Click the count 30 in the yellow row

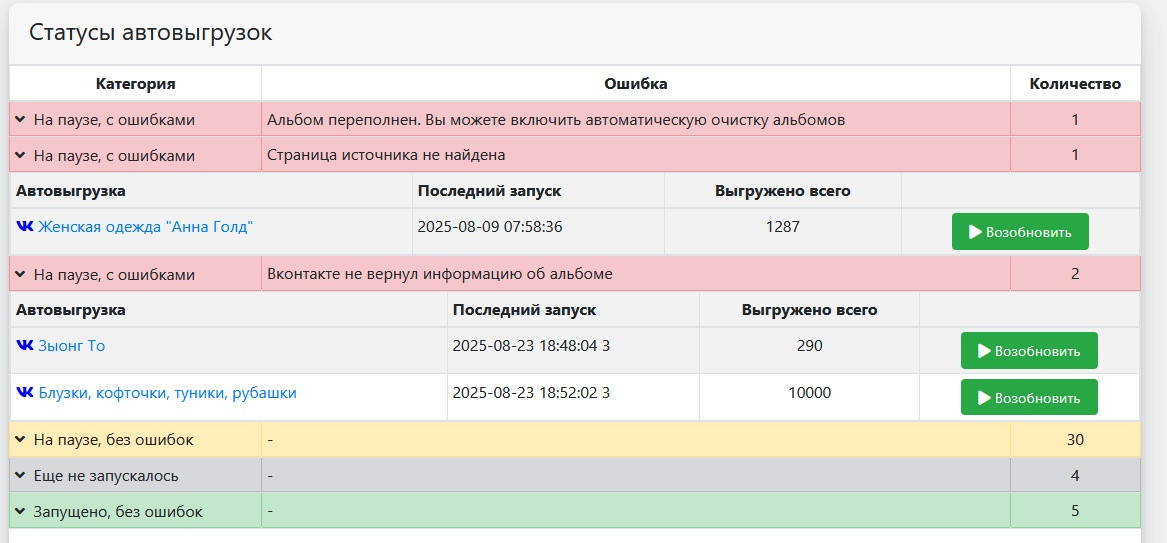(1075, 440)
